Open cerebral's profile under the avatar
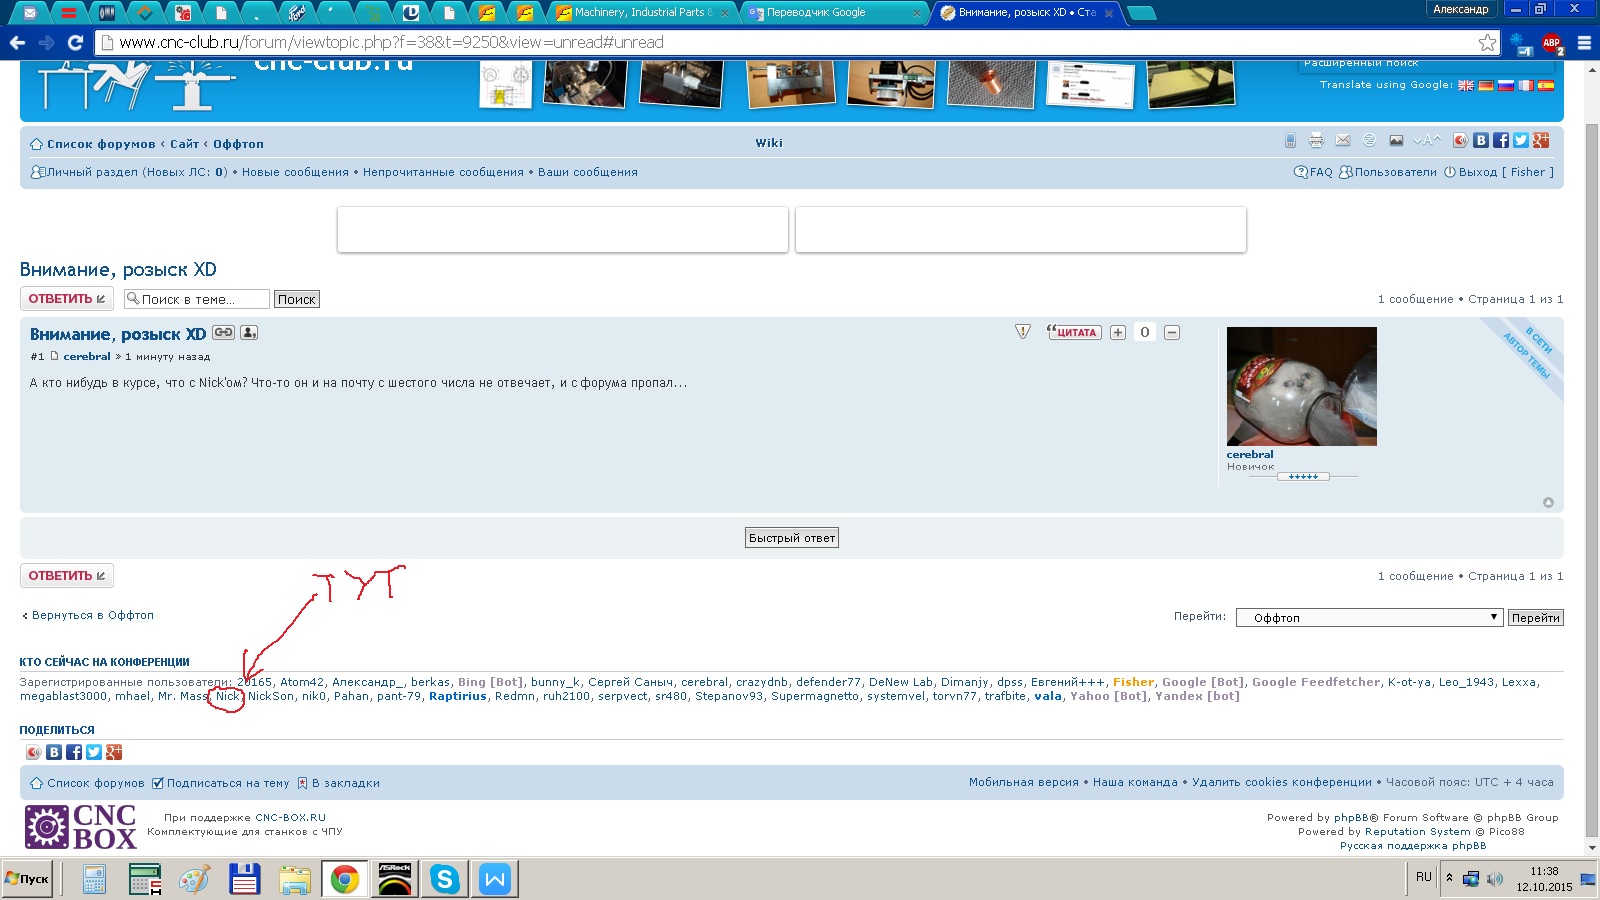1600x900 pixels. (x=1250, y=454)
